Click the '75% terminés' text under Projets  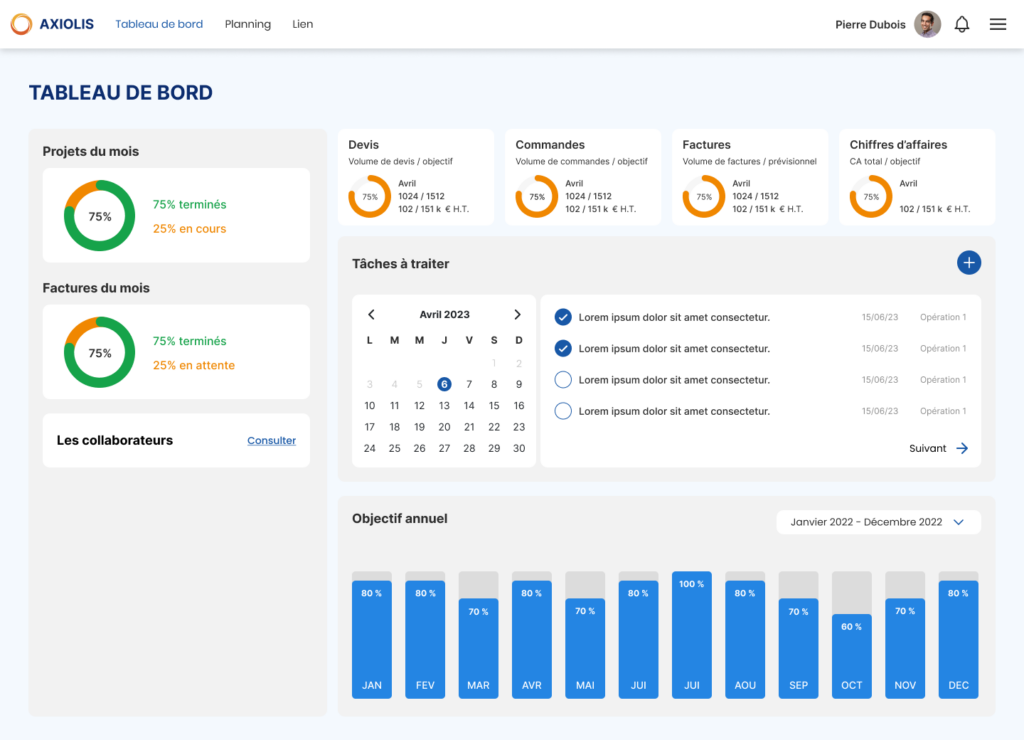tap(189, 204)
